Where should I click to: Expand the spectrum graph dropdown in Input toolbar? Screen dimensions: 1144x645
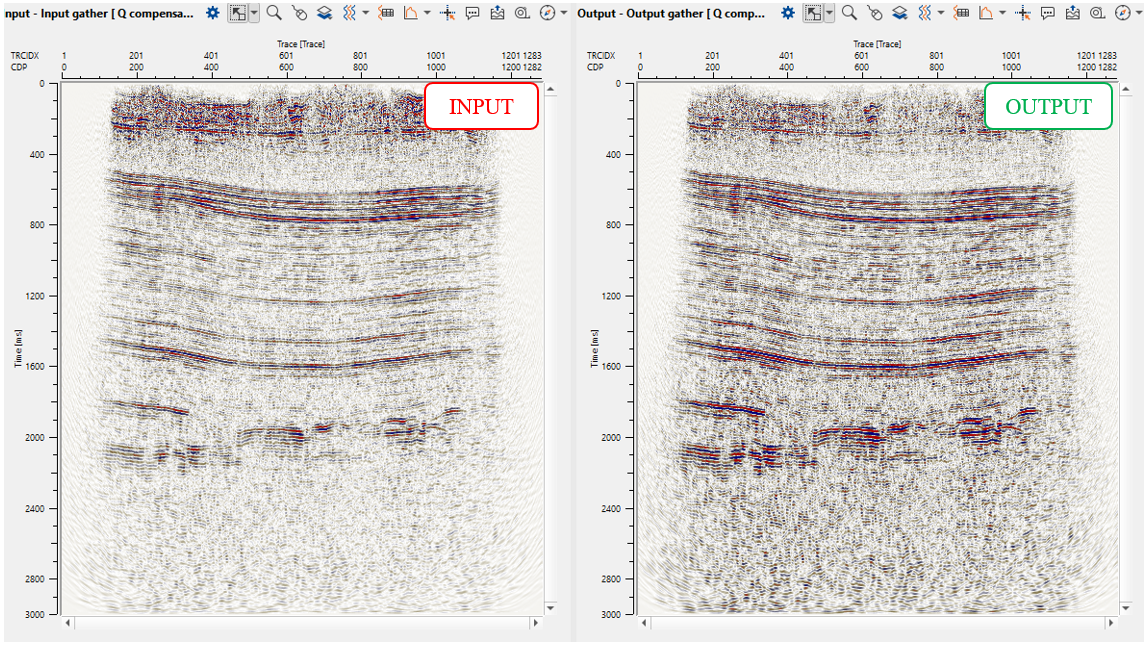427,13
